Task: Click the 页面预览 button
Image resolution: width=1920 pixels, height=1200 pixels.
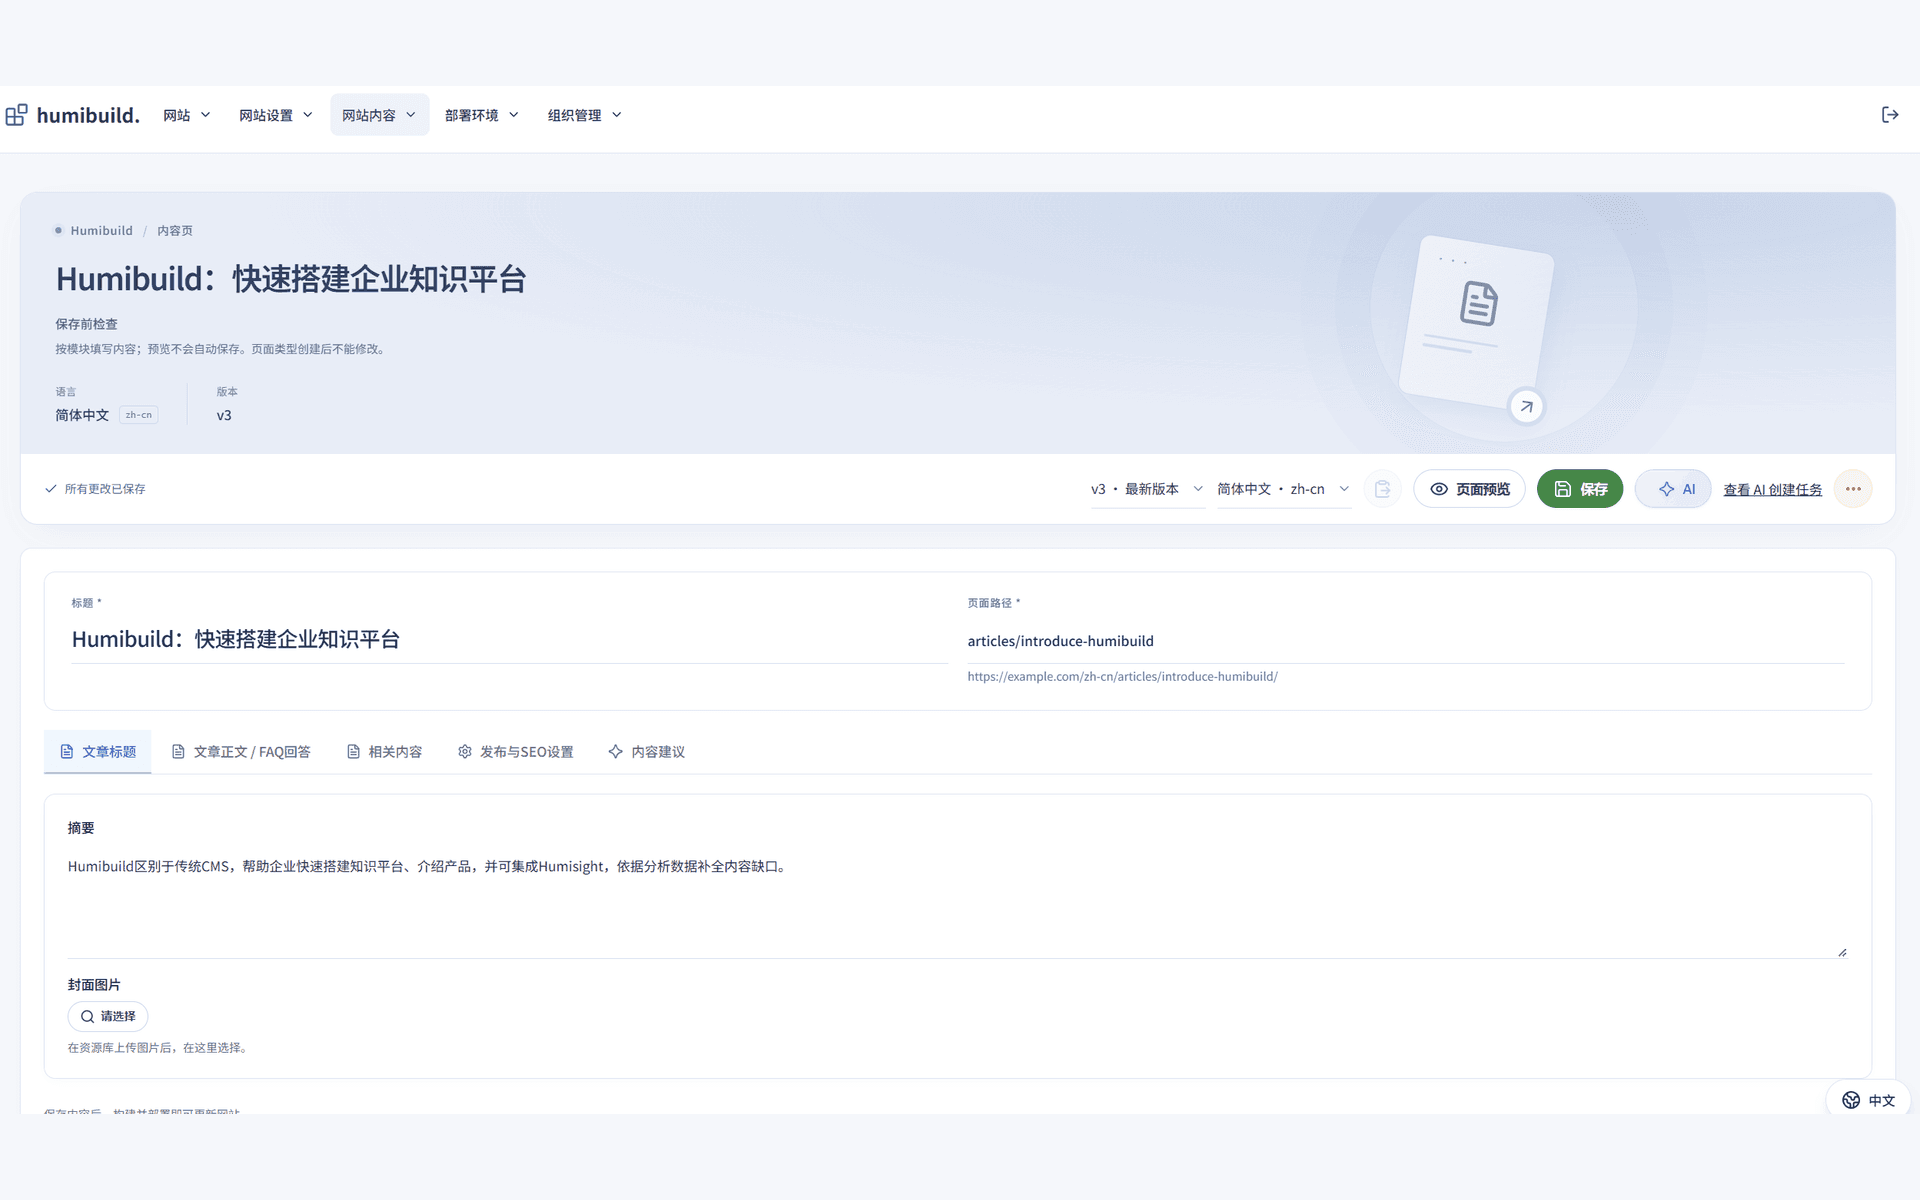Action: (1469, 489)
